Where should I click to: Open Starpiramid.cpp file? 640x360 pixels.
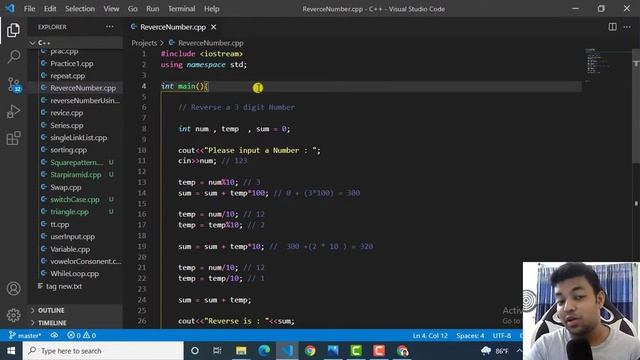75,175
